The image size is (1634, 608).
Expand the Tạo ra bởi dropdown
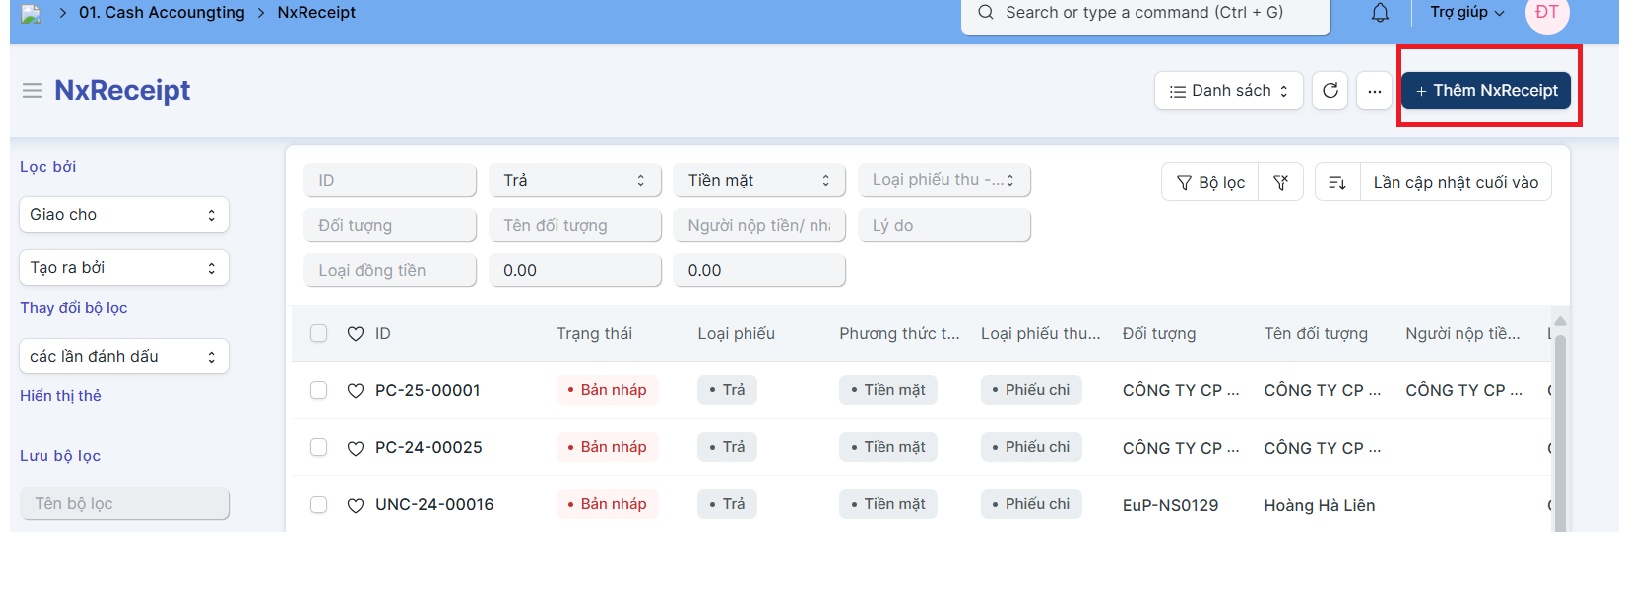coord(124,268)
